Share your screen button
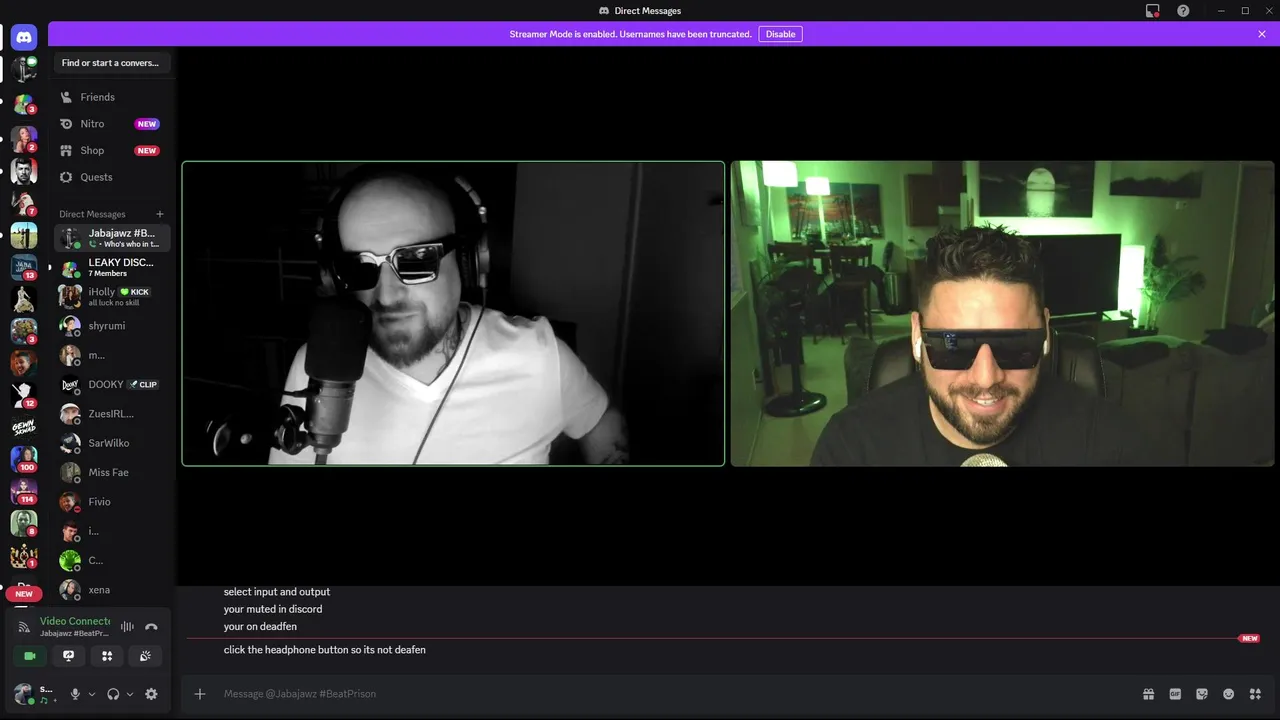This screenshot has height=720, width=1280. pyautogui.click(x=68, y=656)
